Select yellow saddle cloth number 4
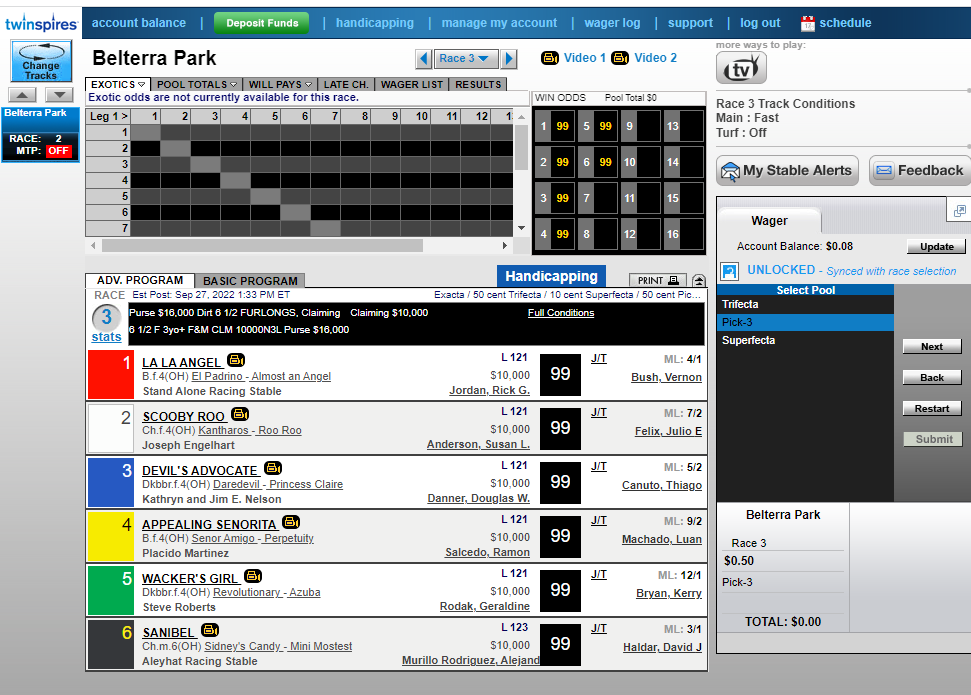971x695 pixels. point(111,536)
